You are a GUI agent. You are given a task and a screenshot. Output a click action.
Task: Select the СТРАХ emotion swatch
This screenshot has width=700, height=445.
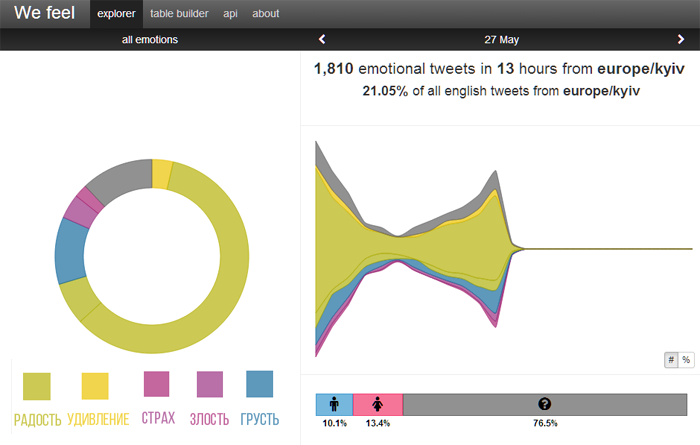coord(157,385)
